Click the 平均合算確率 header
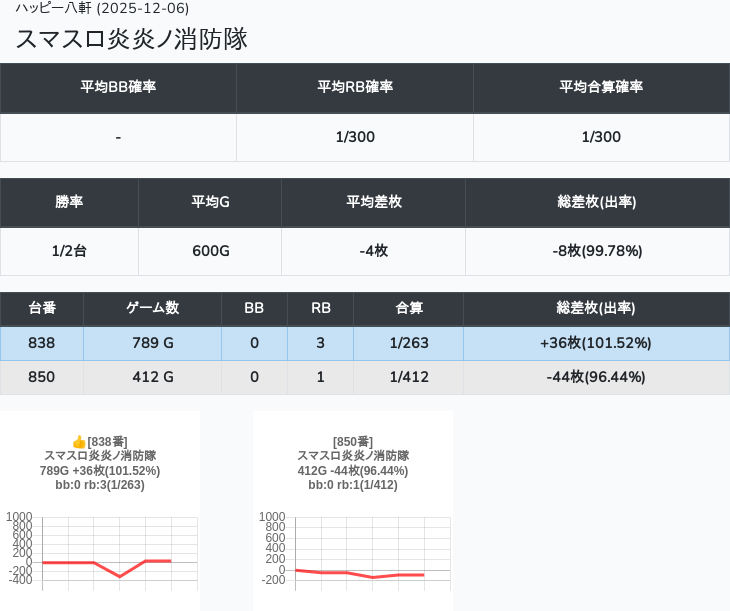This screenshot has height=611, width=730. 601,87
